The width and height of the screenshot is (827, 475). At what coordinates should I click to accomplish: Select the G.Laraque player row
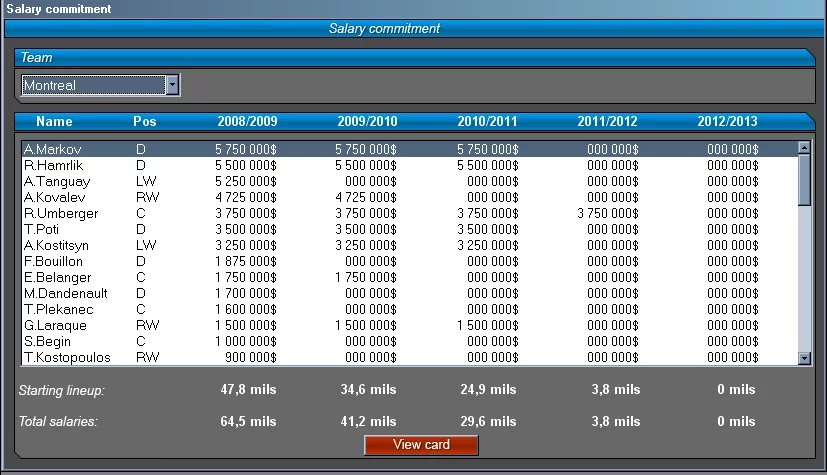pos(410,325)
